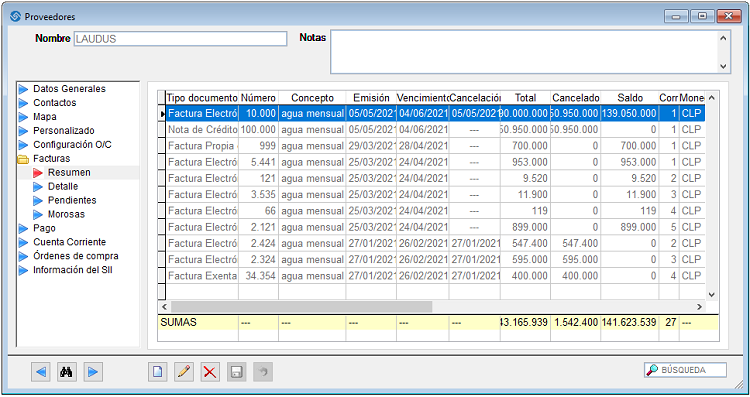
Task: Click the arrow icon beside Contactos
Action: [x=23, y=103]
